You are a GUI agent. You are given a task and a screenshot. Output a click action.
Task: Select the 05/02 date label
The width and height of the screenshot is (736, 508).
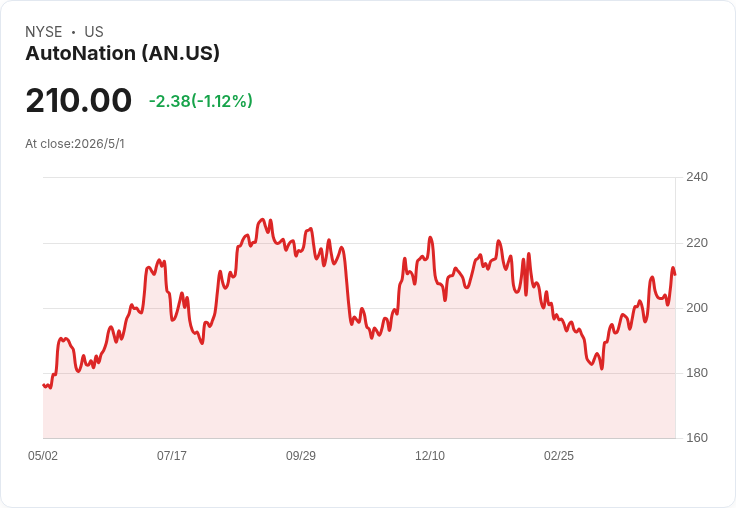(x=43, y=456)
